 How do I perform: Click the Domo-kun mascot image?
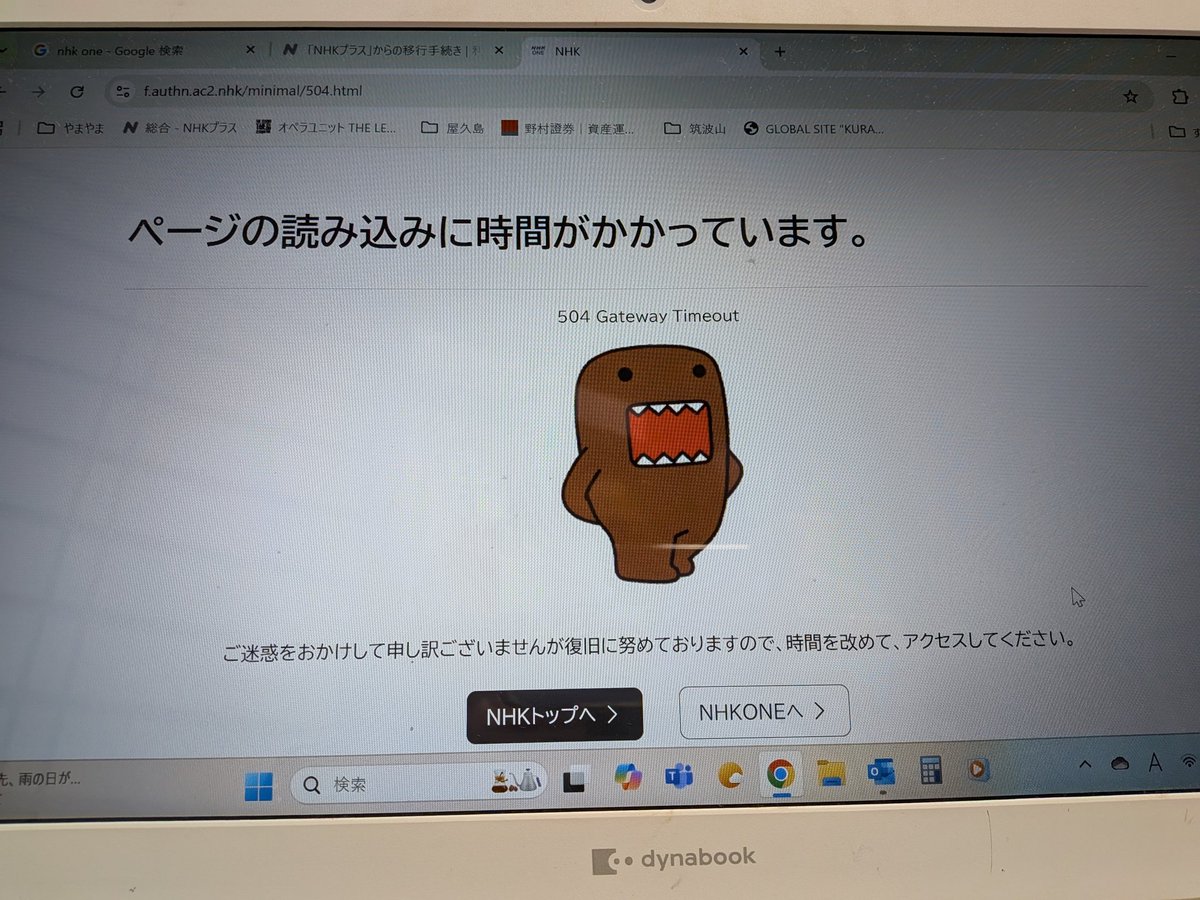point(653,462)
